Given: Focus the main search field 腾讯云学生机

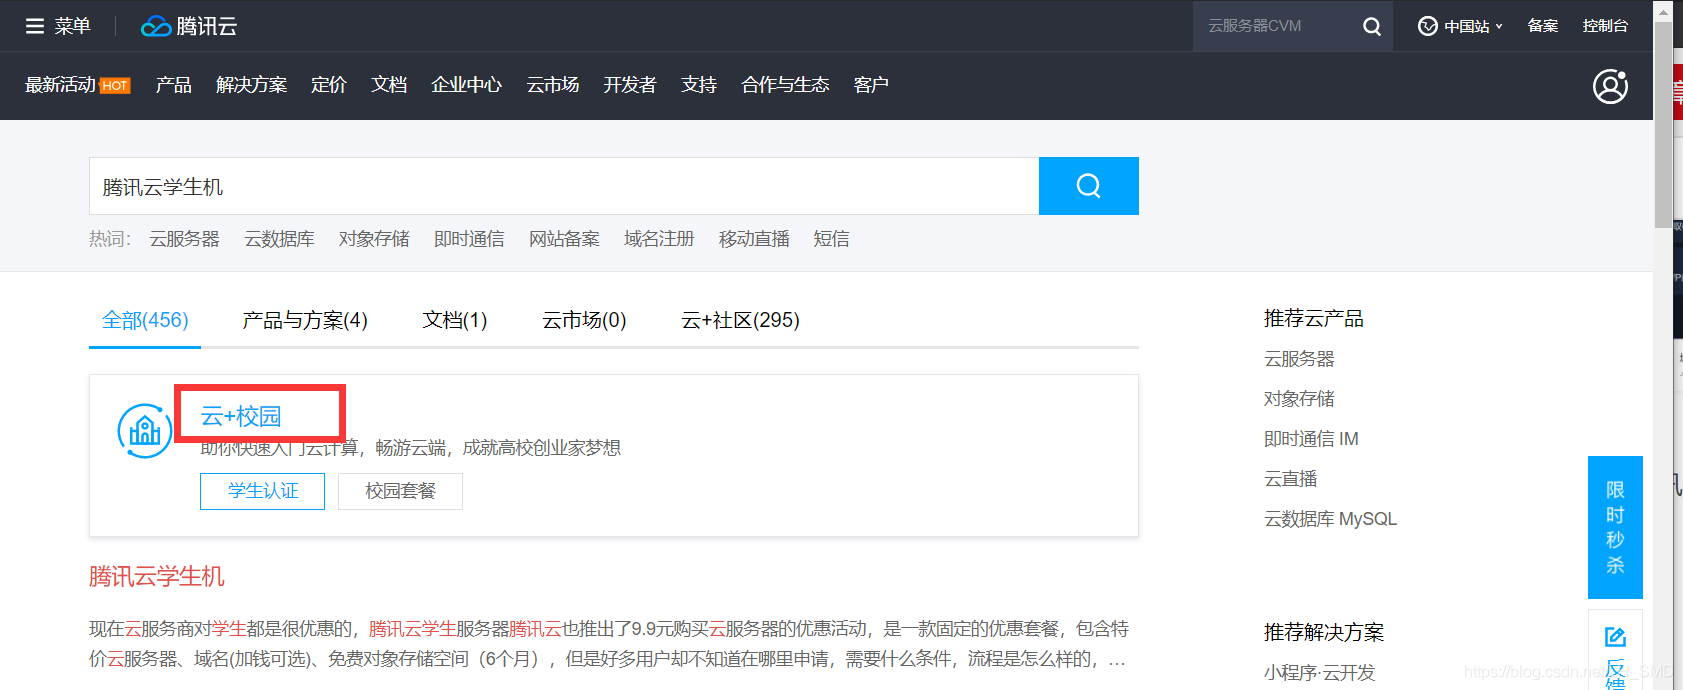Looking at the screenshot, I should click(x=564, y=186).
